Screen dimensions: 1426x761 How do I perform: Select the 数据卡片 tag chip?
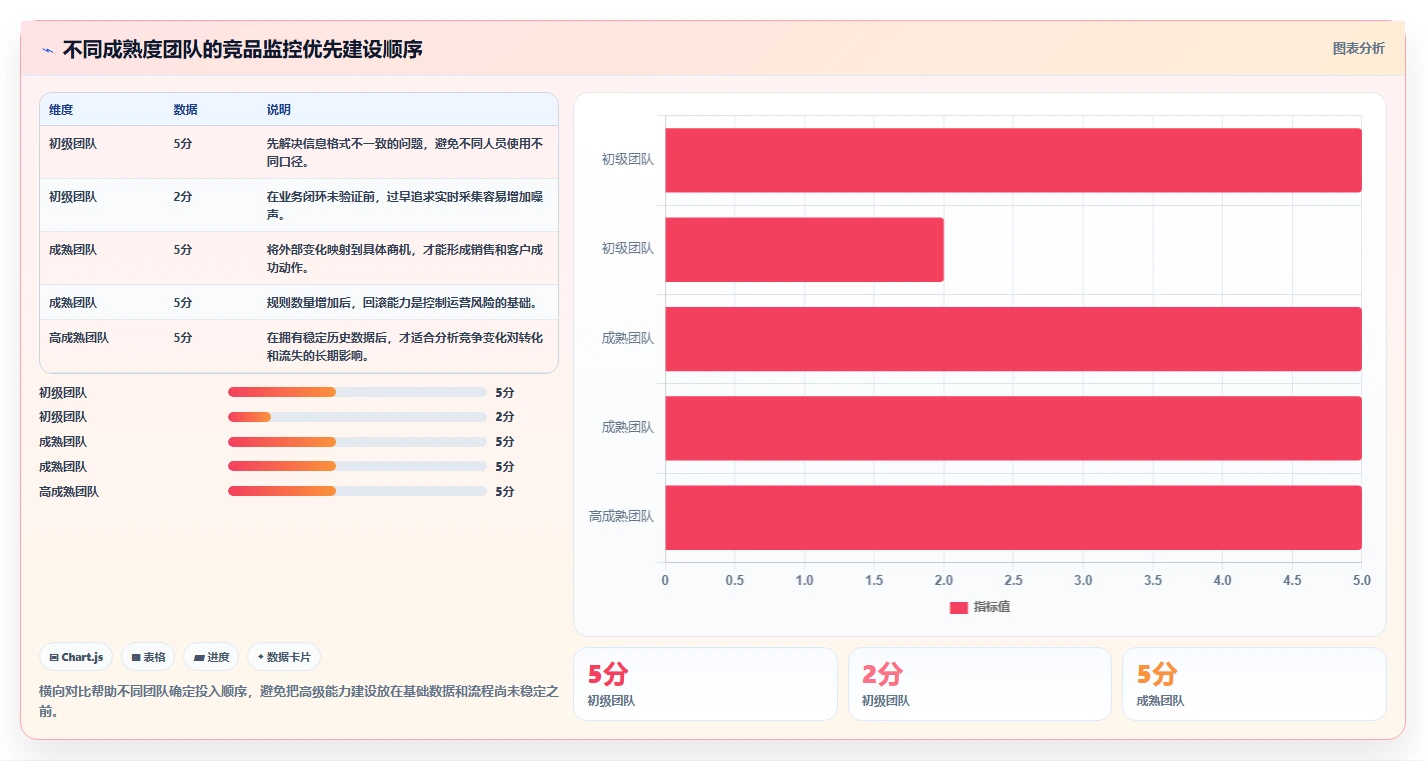click(284, 657)
